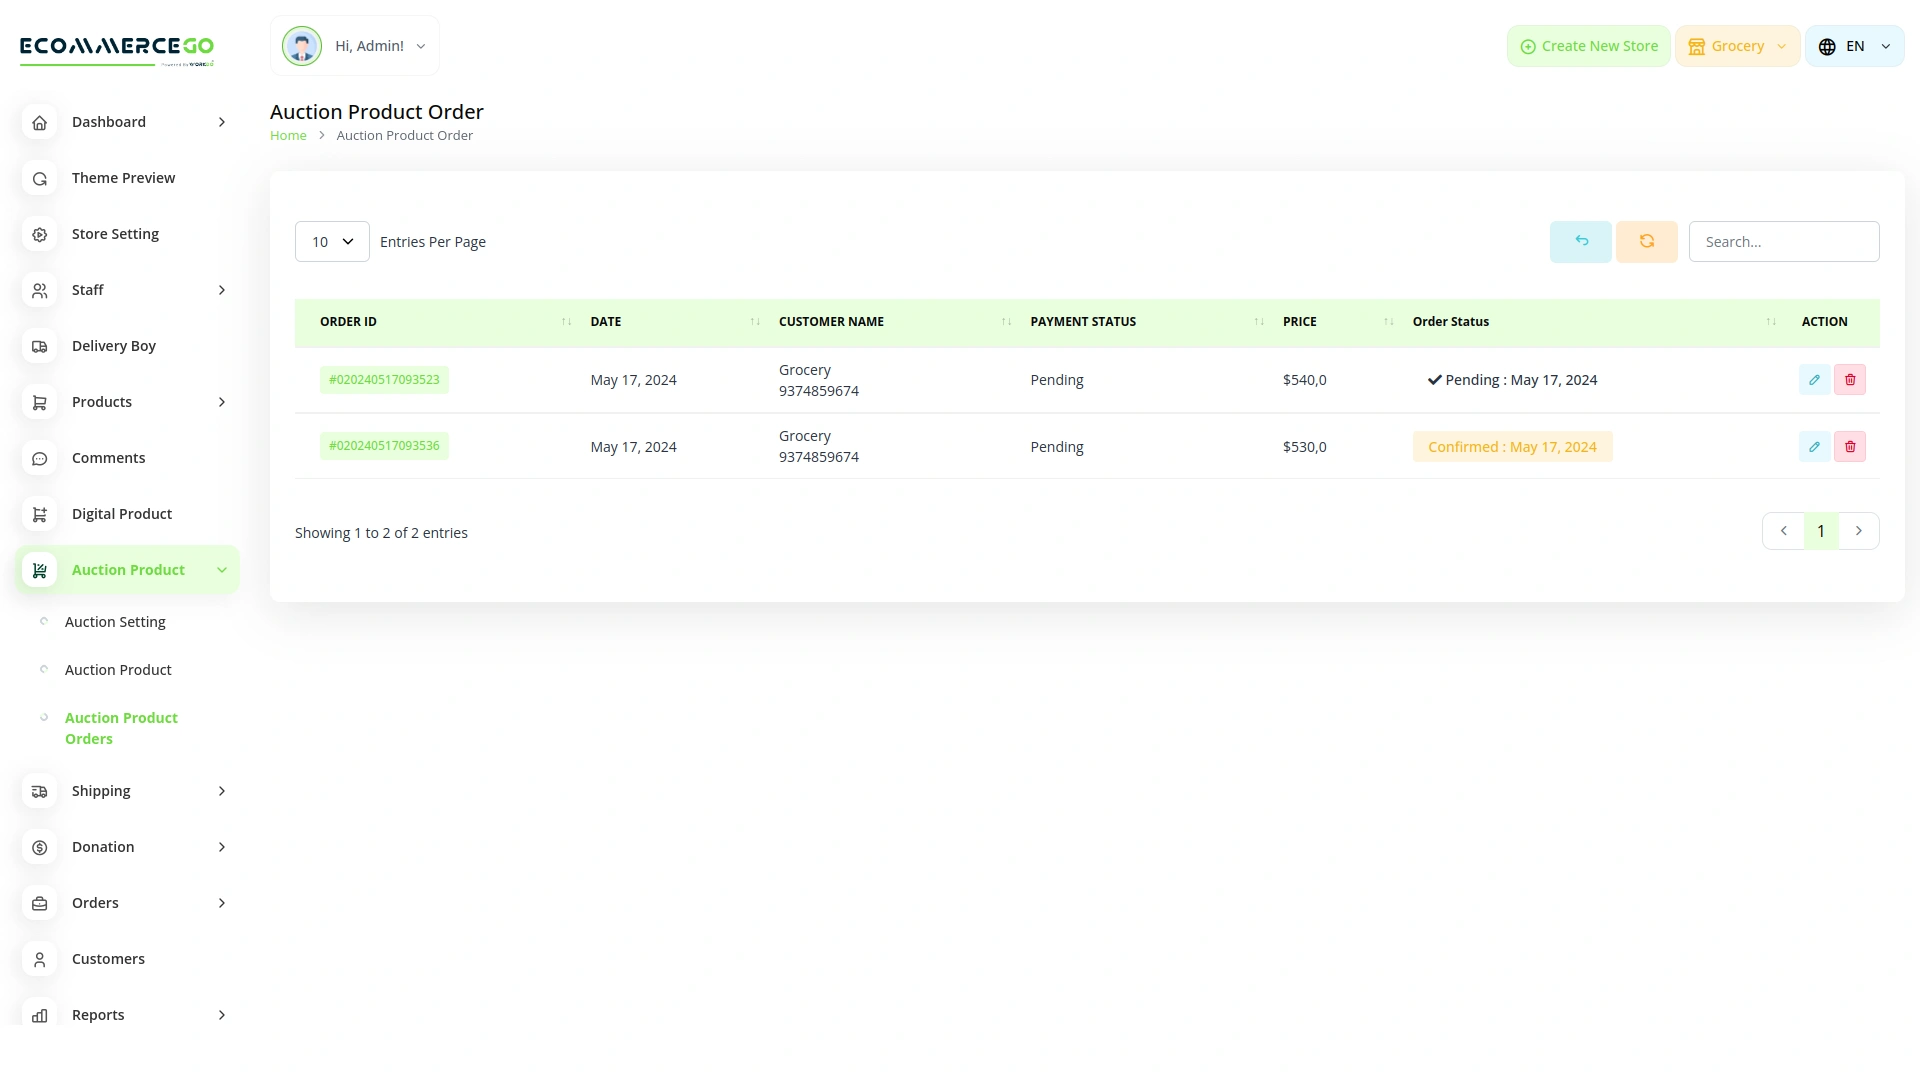Click the Comments speech bubble icon

click(39, 458)
